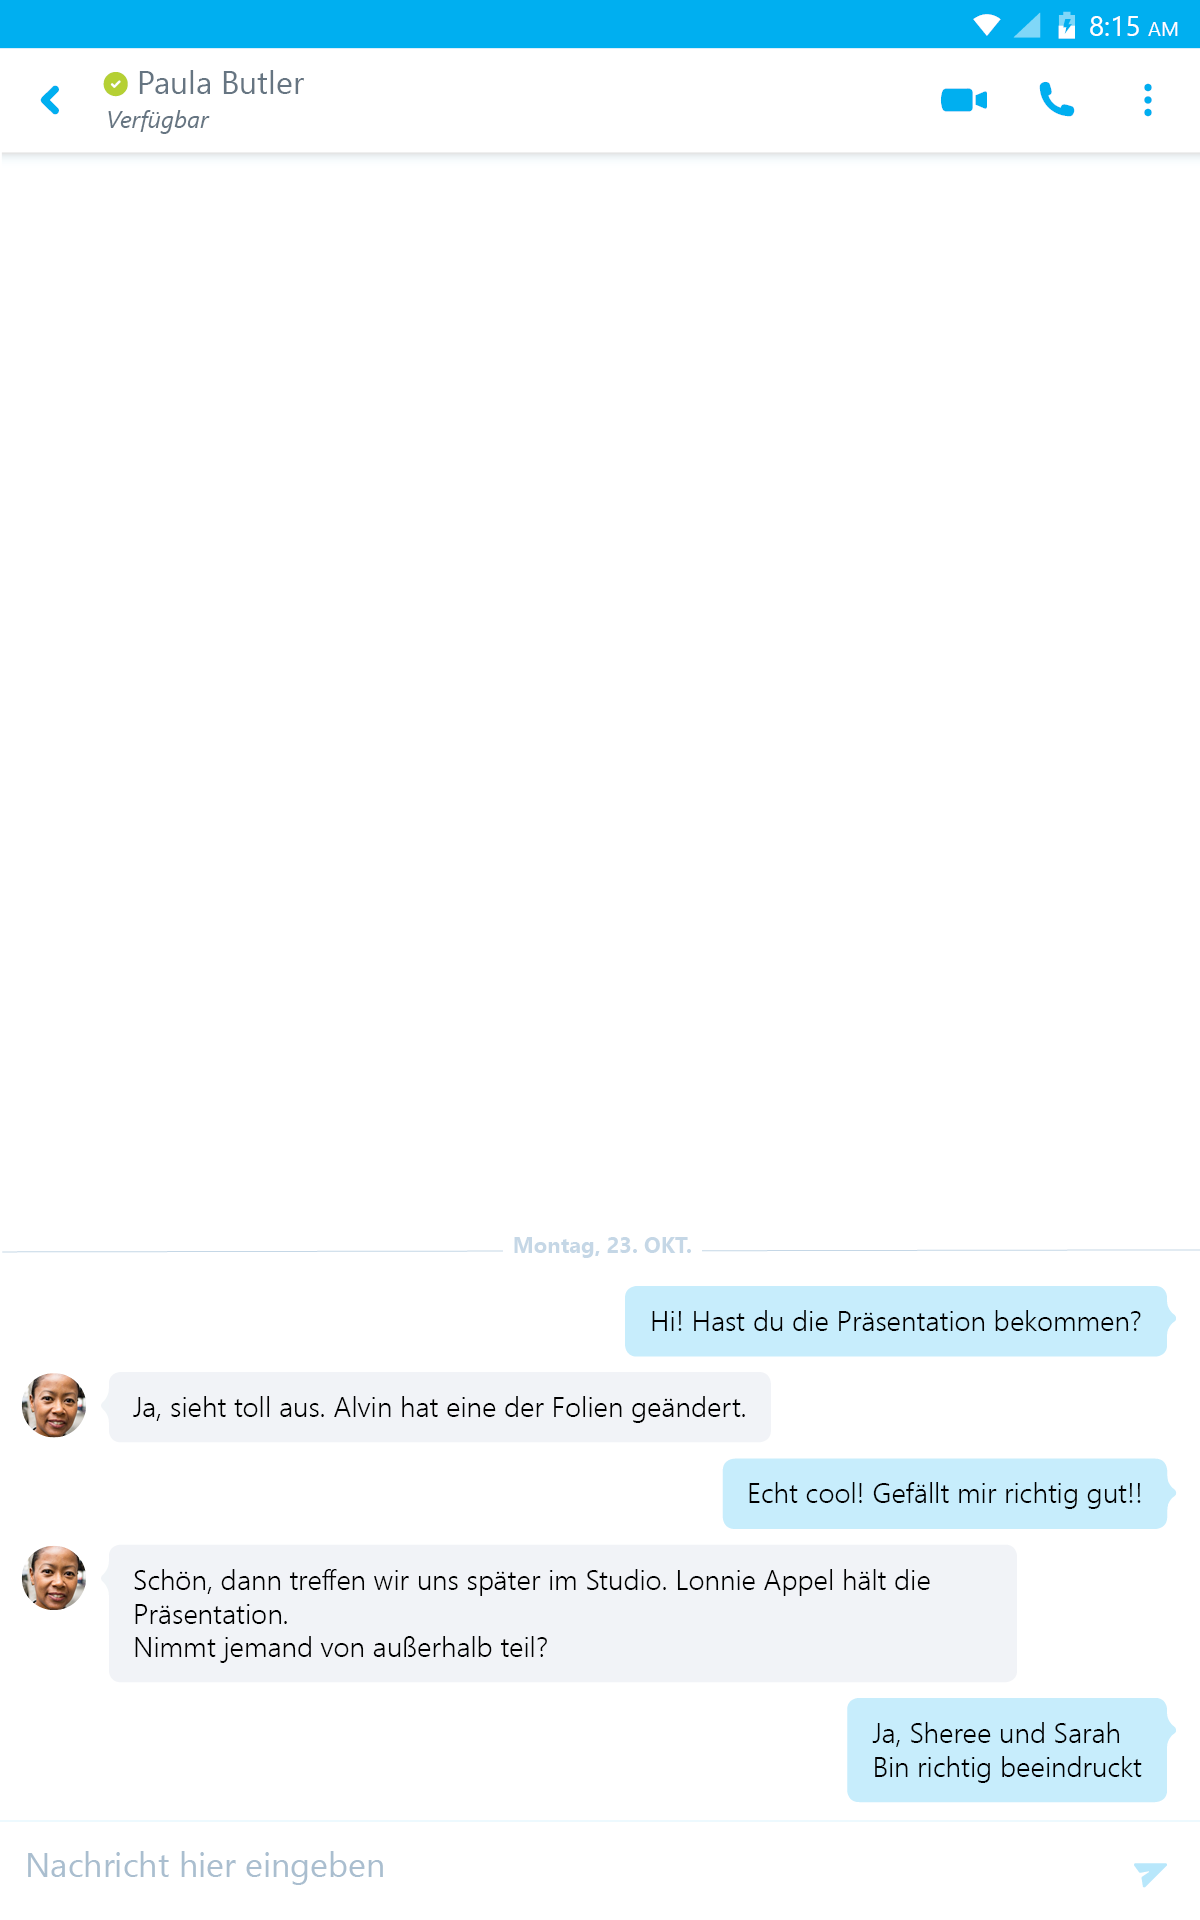This screenshot has height=1920, width=1200.
Task: Tap the Wi-Fi status bar icon
Action: pyautogui.click(x=987, y=25)
